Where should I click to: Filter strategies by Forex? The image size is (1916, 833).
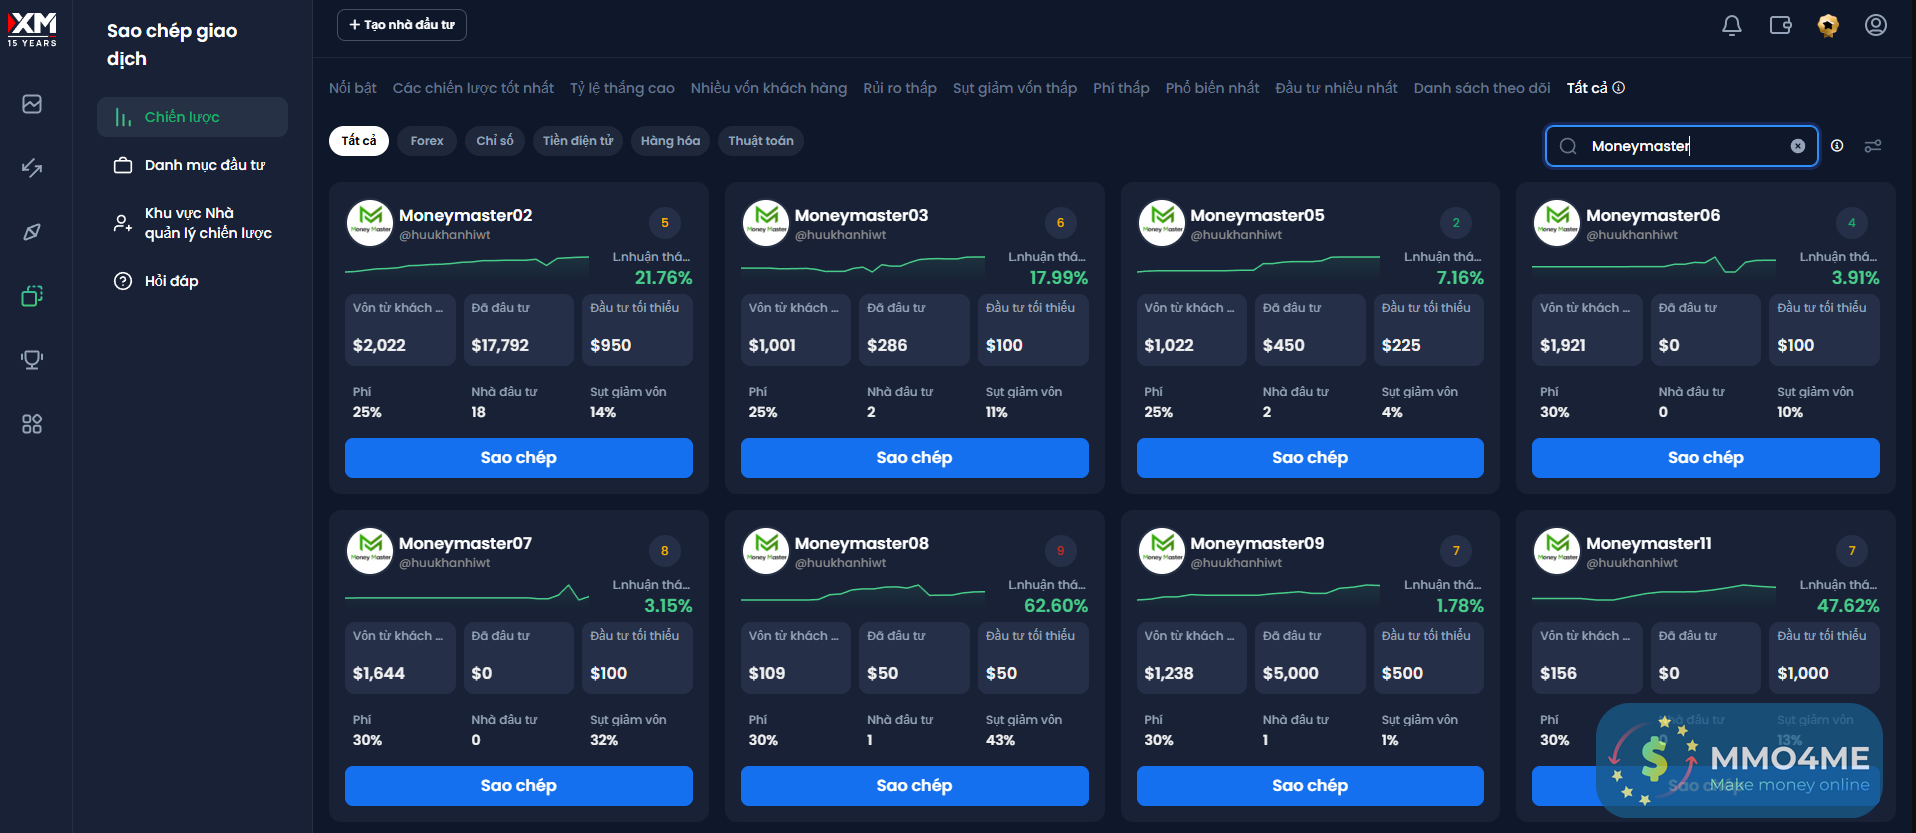tap(427, 141)
